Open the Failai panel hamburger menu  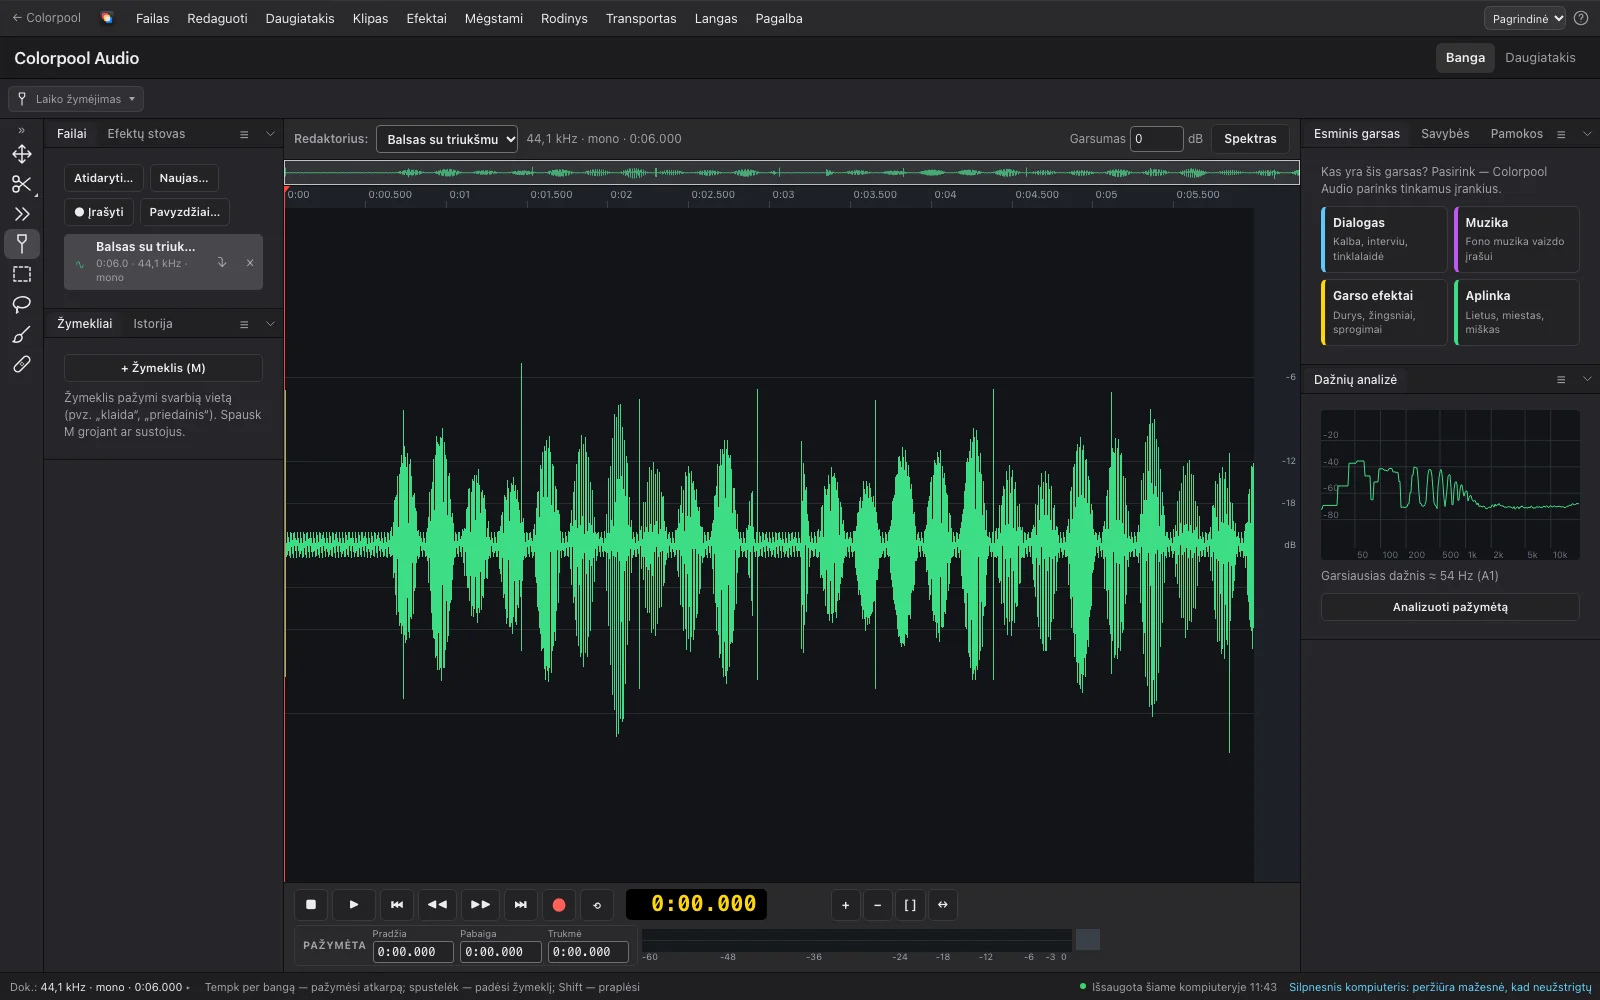click(244, 134)
